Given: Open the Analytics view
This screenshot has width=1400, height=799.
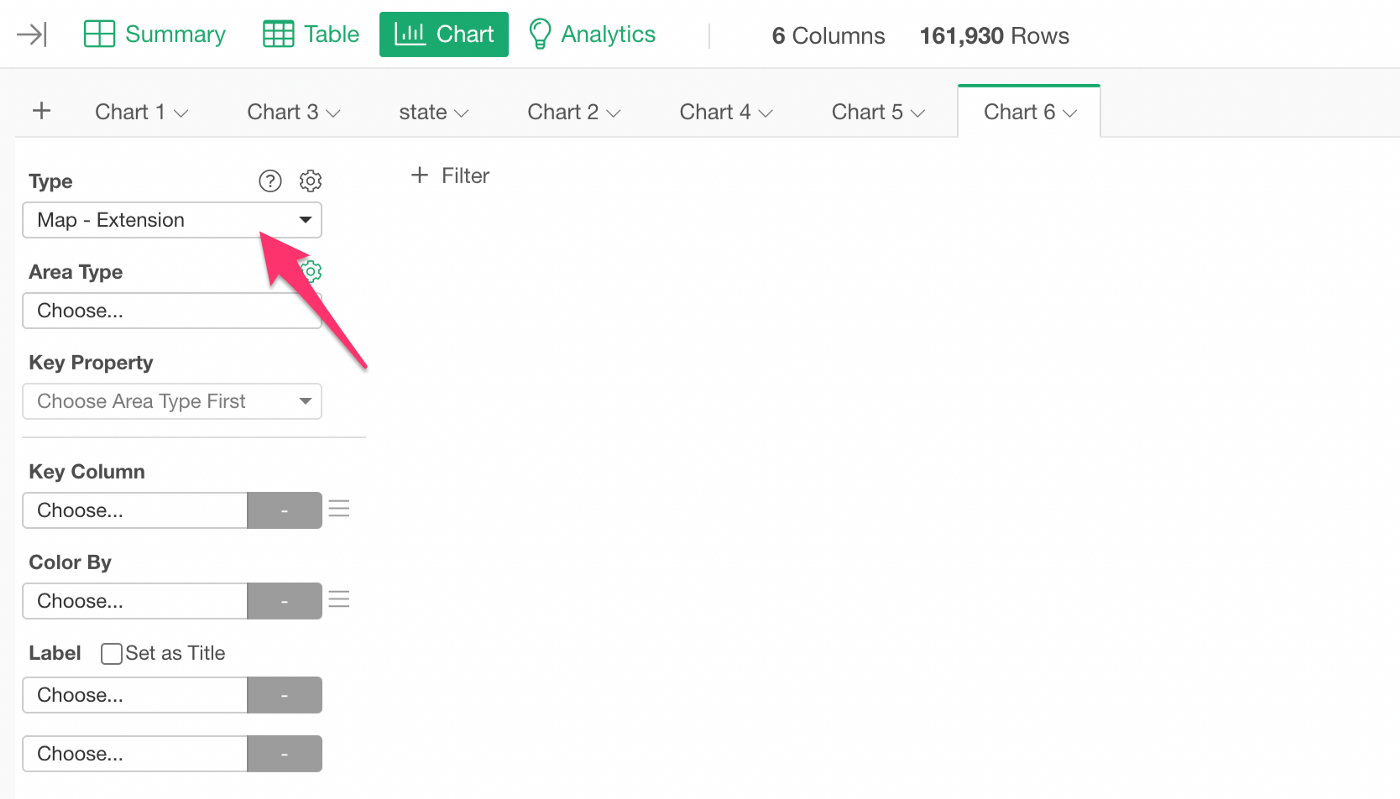Looking at the screenshot, I should tap(591, 34).
